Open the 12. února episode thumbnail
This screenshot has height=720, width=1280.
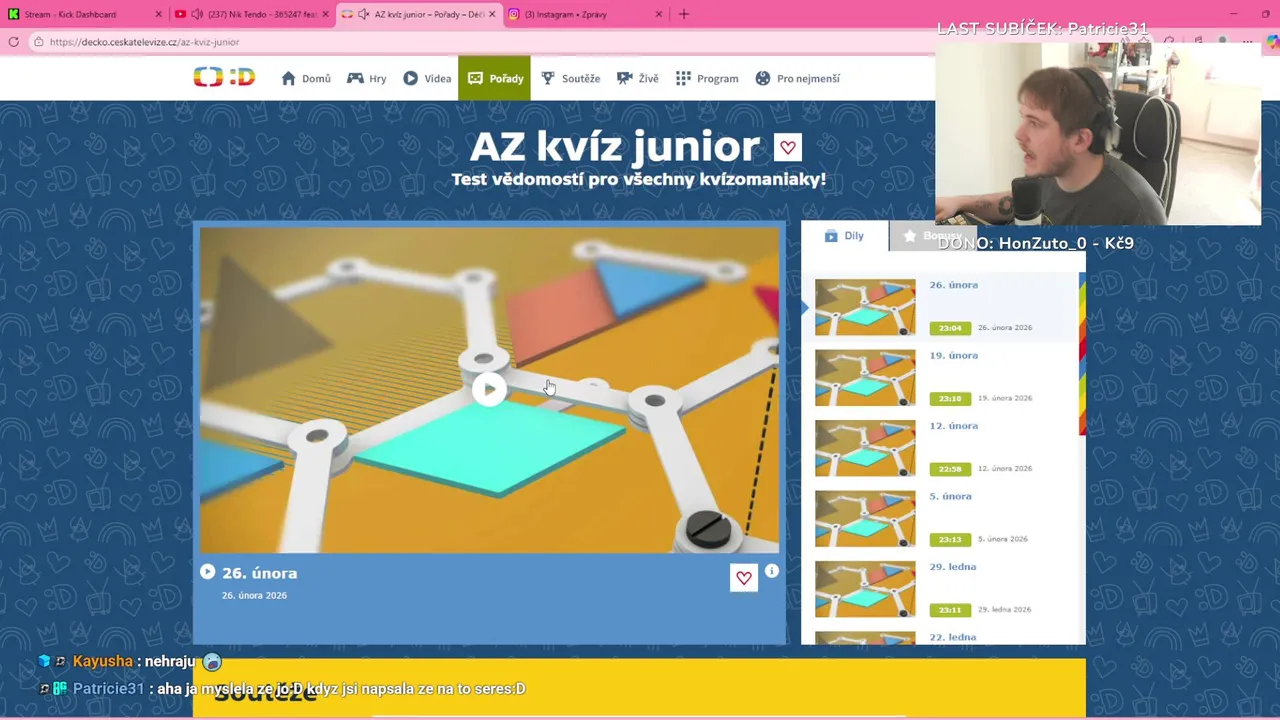[865, 448]
